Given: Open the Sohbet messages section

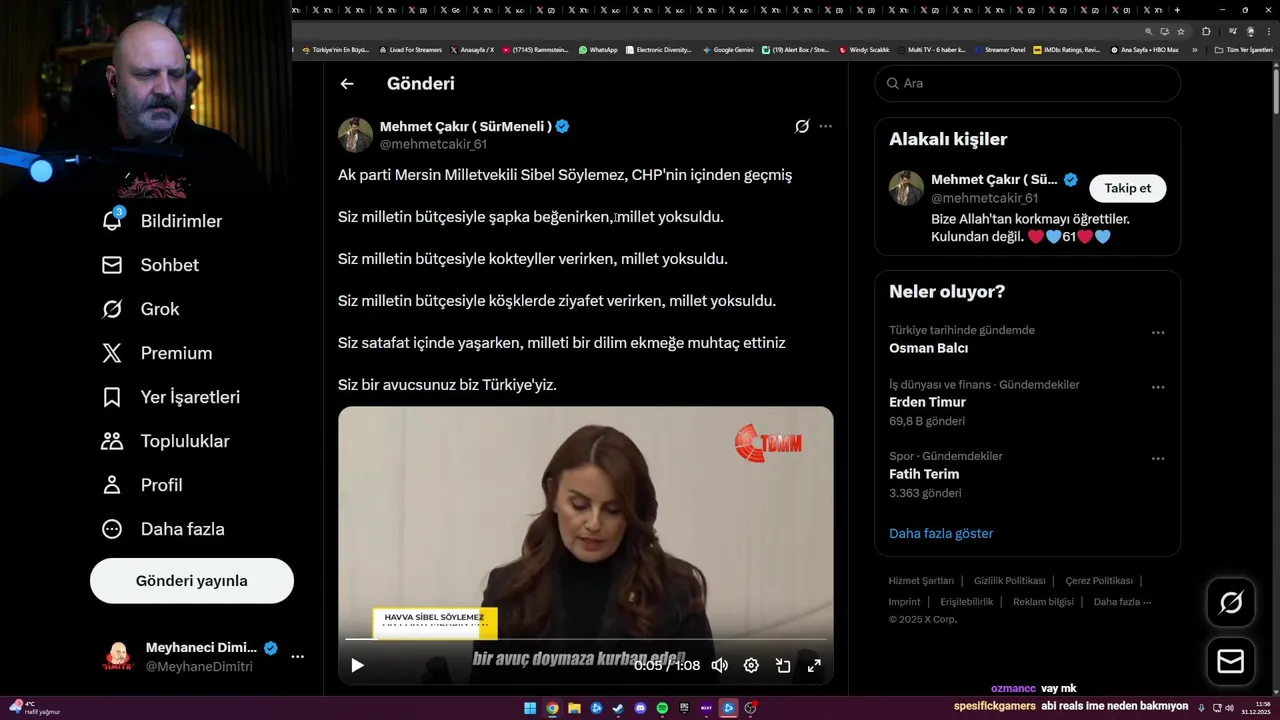Looking at the screenshot, I should 150,265.
